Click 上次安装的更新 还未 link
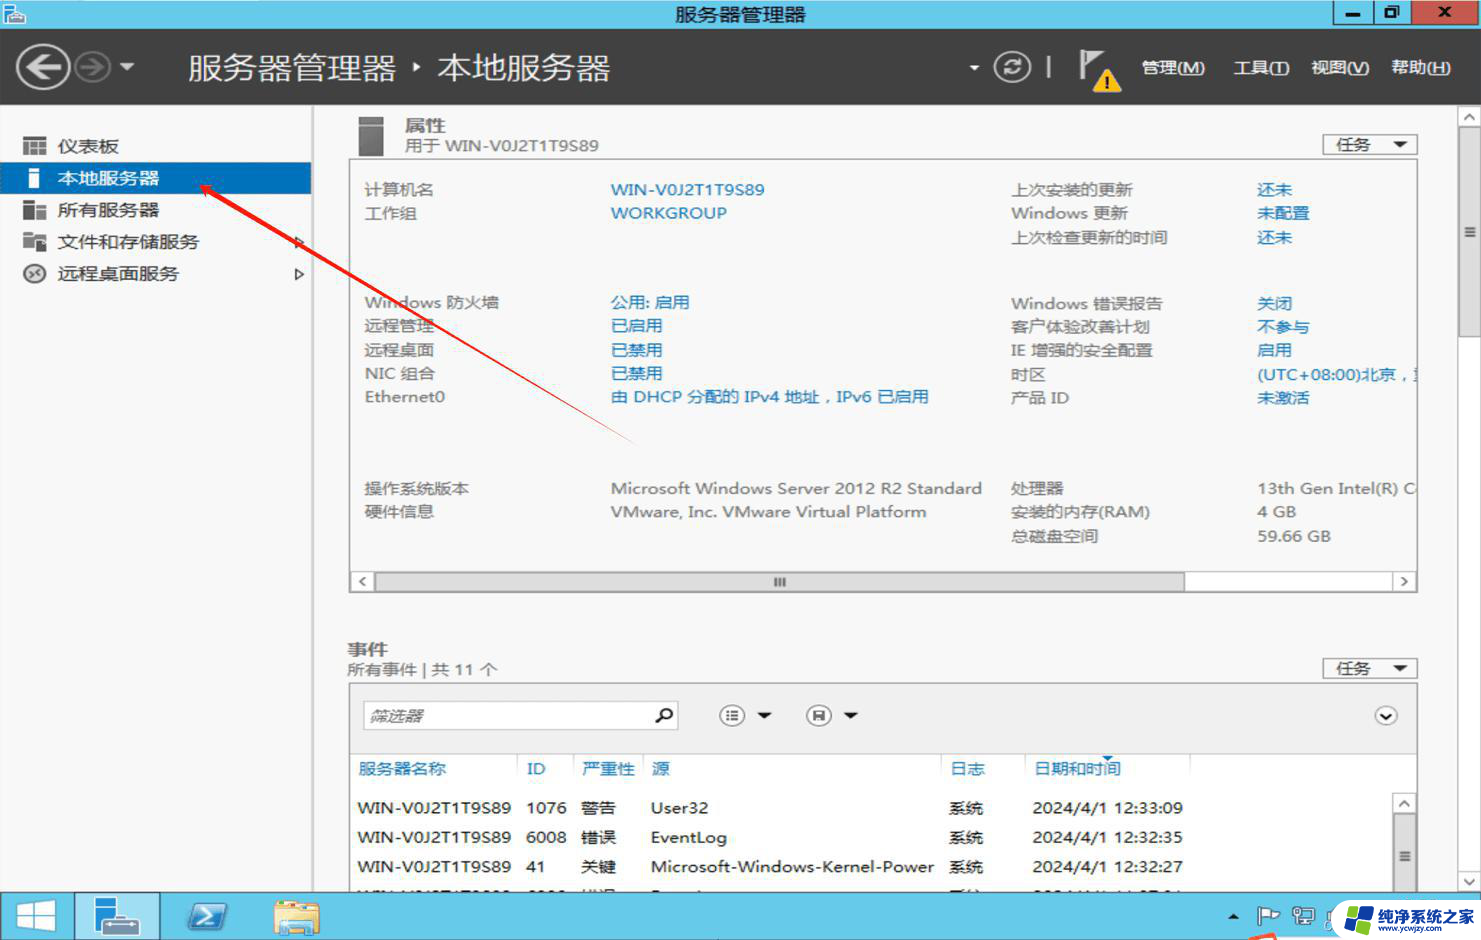The height and width of the screenshot is (940, 1481). point(1275,189)
